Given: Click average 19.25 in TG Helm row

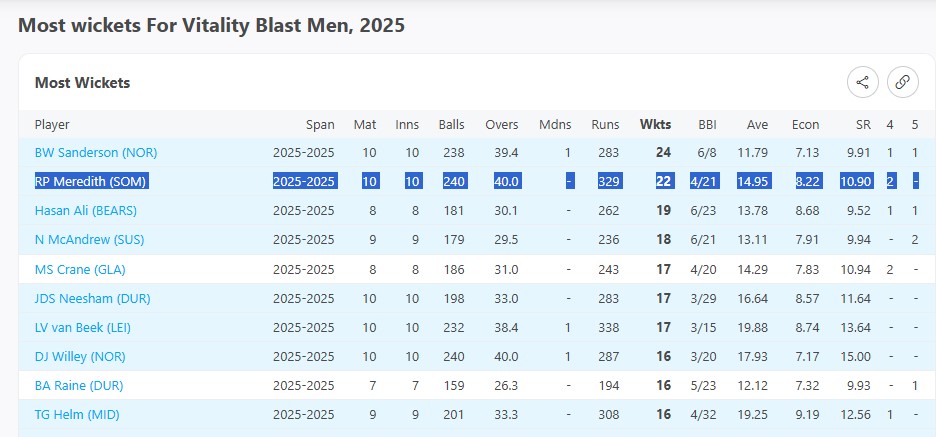Looking at the screenshot, I should coord(753,414).
